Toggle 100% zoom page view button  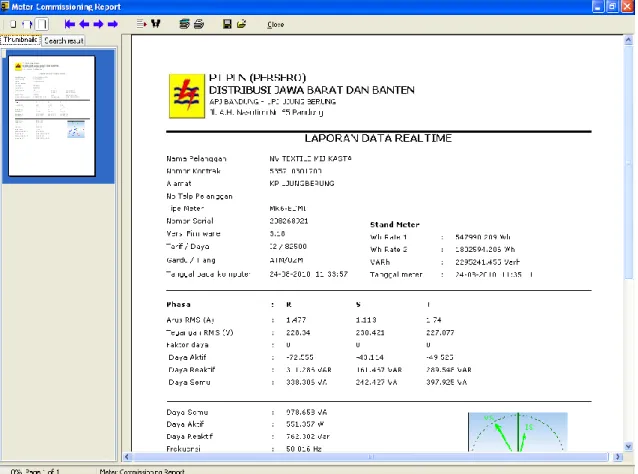tap(42, 24)
